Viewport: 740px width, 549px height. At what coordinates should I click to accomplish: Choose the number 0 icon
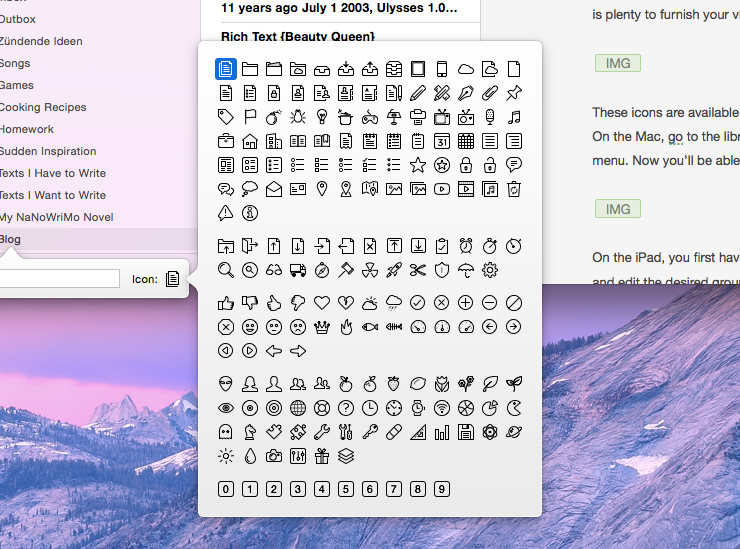coord(226,489)
